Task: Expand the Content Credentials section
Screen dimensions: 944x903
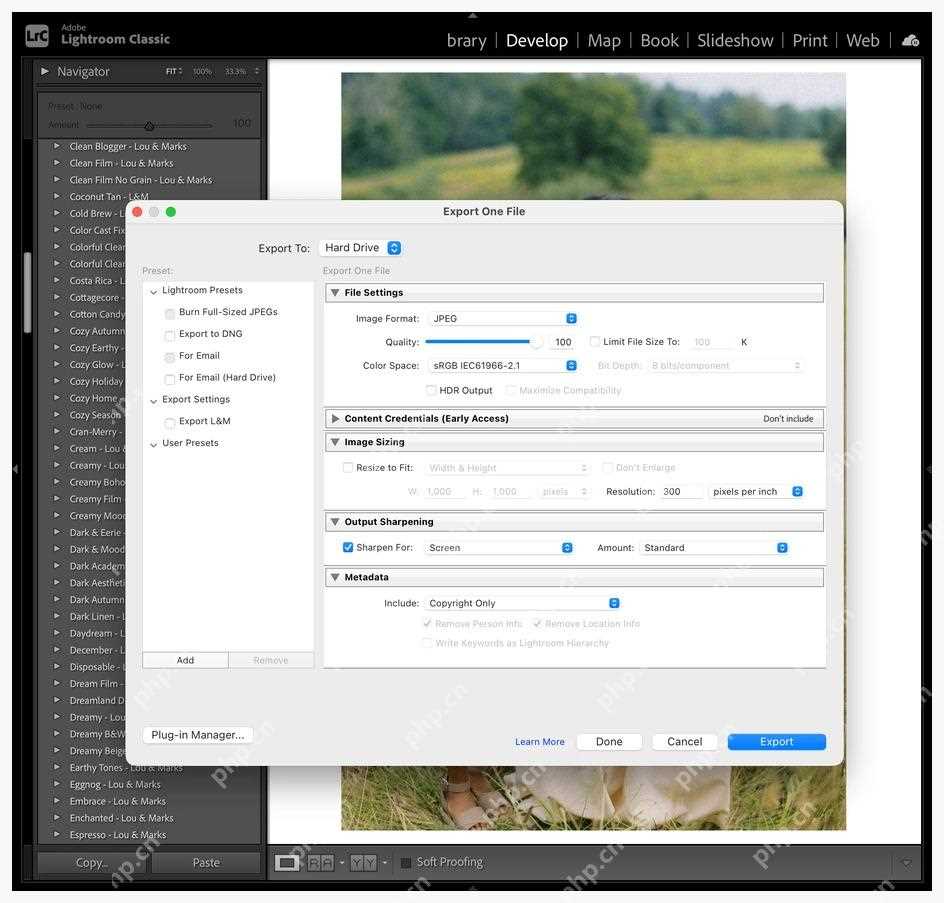Action: click(335, 418)
